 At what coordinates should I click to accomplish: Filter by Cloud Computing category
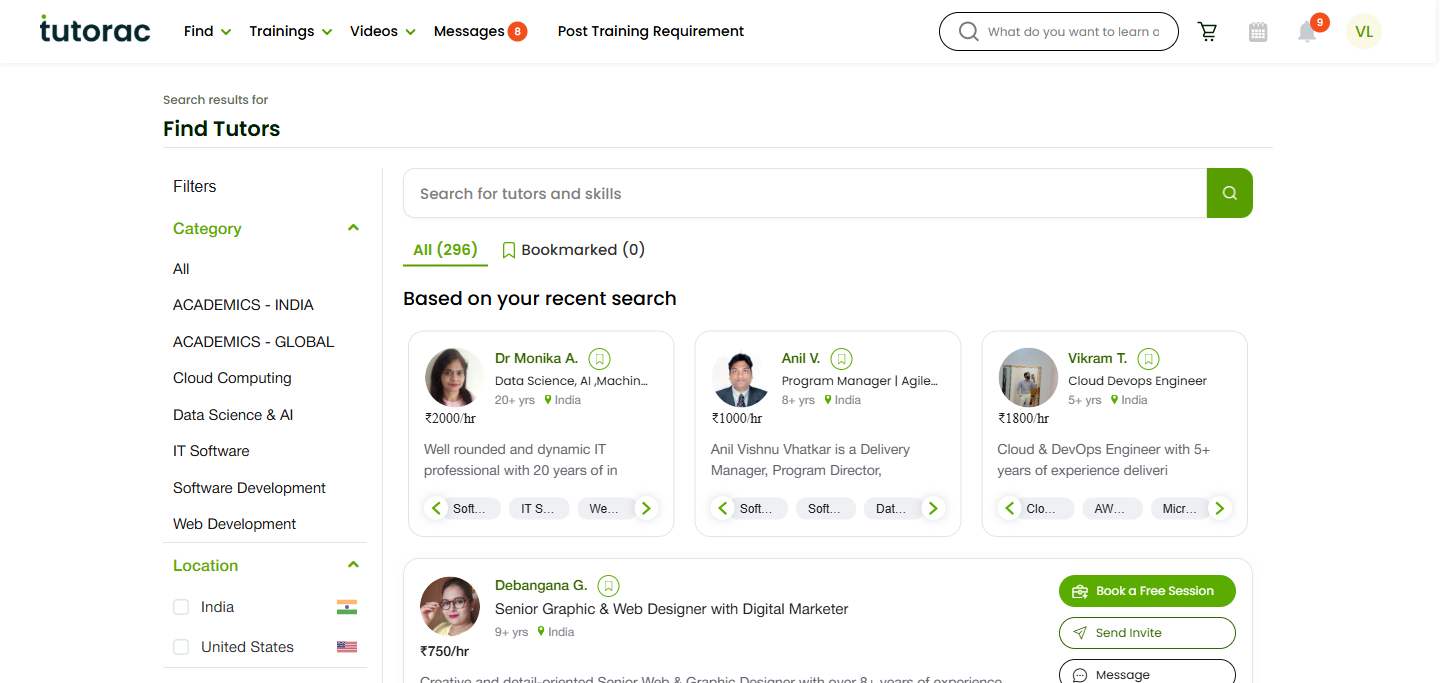(x=232, y=378)
